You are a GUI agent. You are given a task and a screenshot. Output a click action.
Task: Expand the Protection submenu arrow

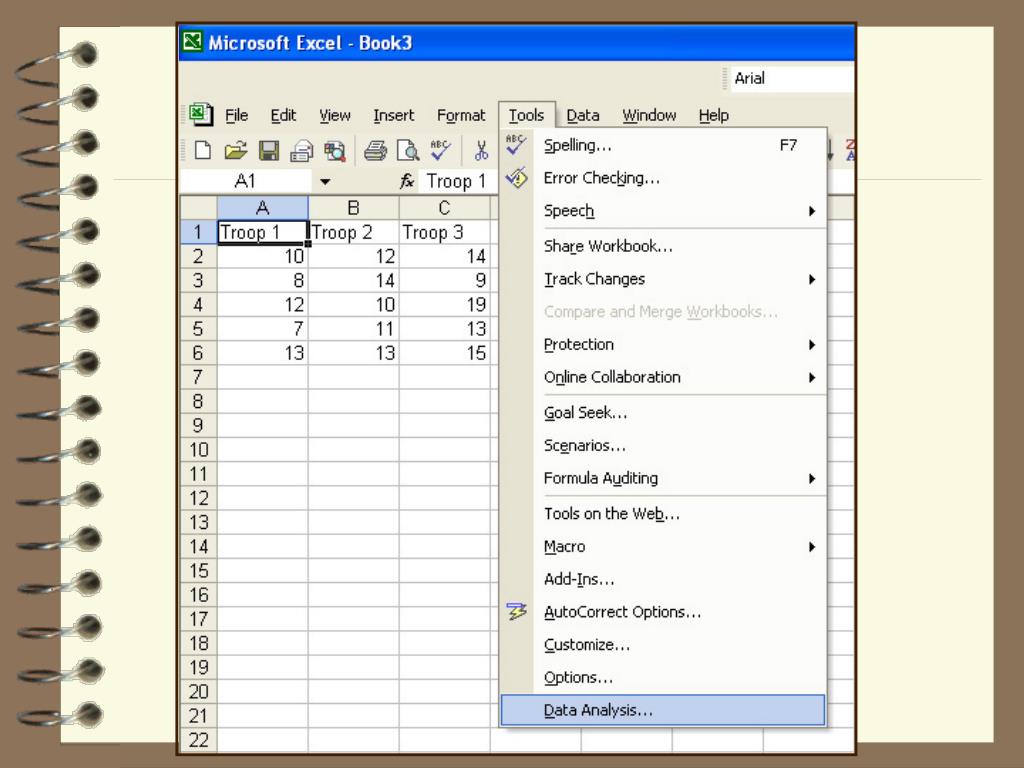[812, 345]
